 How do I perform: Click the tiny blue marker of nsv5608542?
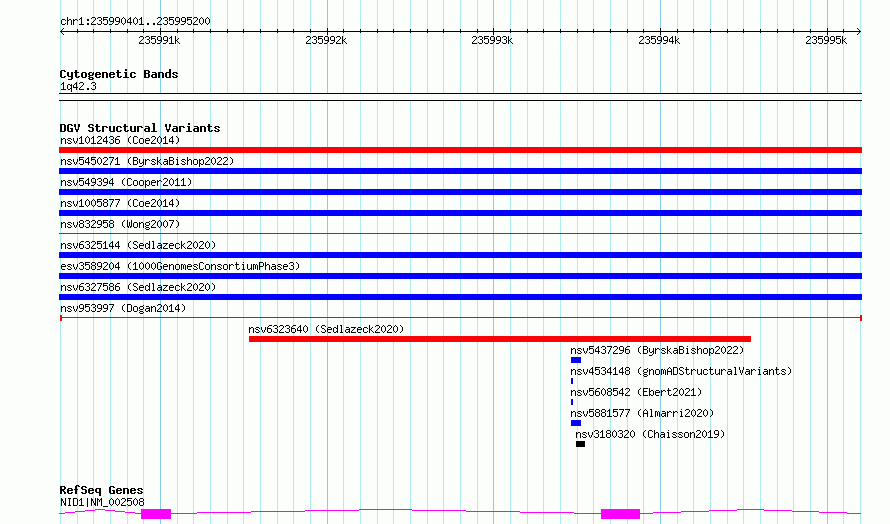point(572,402)
